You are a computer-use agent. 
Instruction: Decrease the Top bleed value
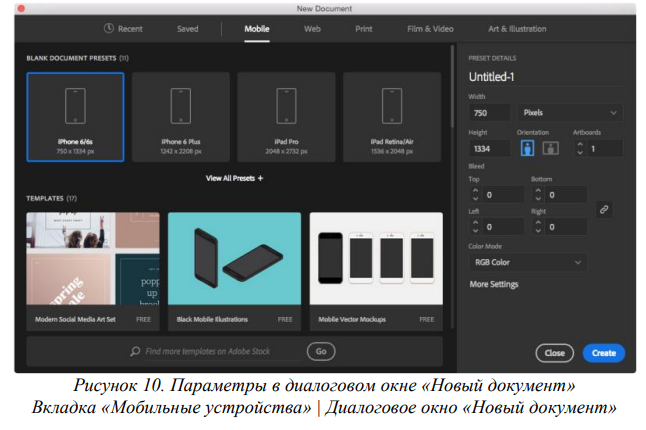pos(475,199)
